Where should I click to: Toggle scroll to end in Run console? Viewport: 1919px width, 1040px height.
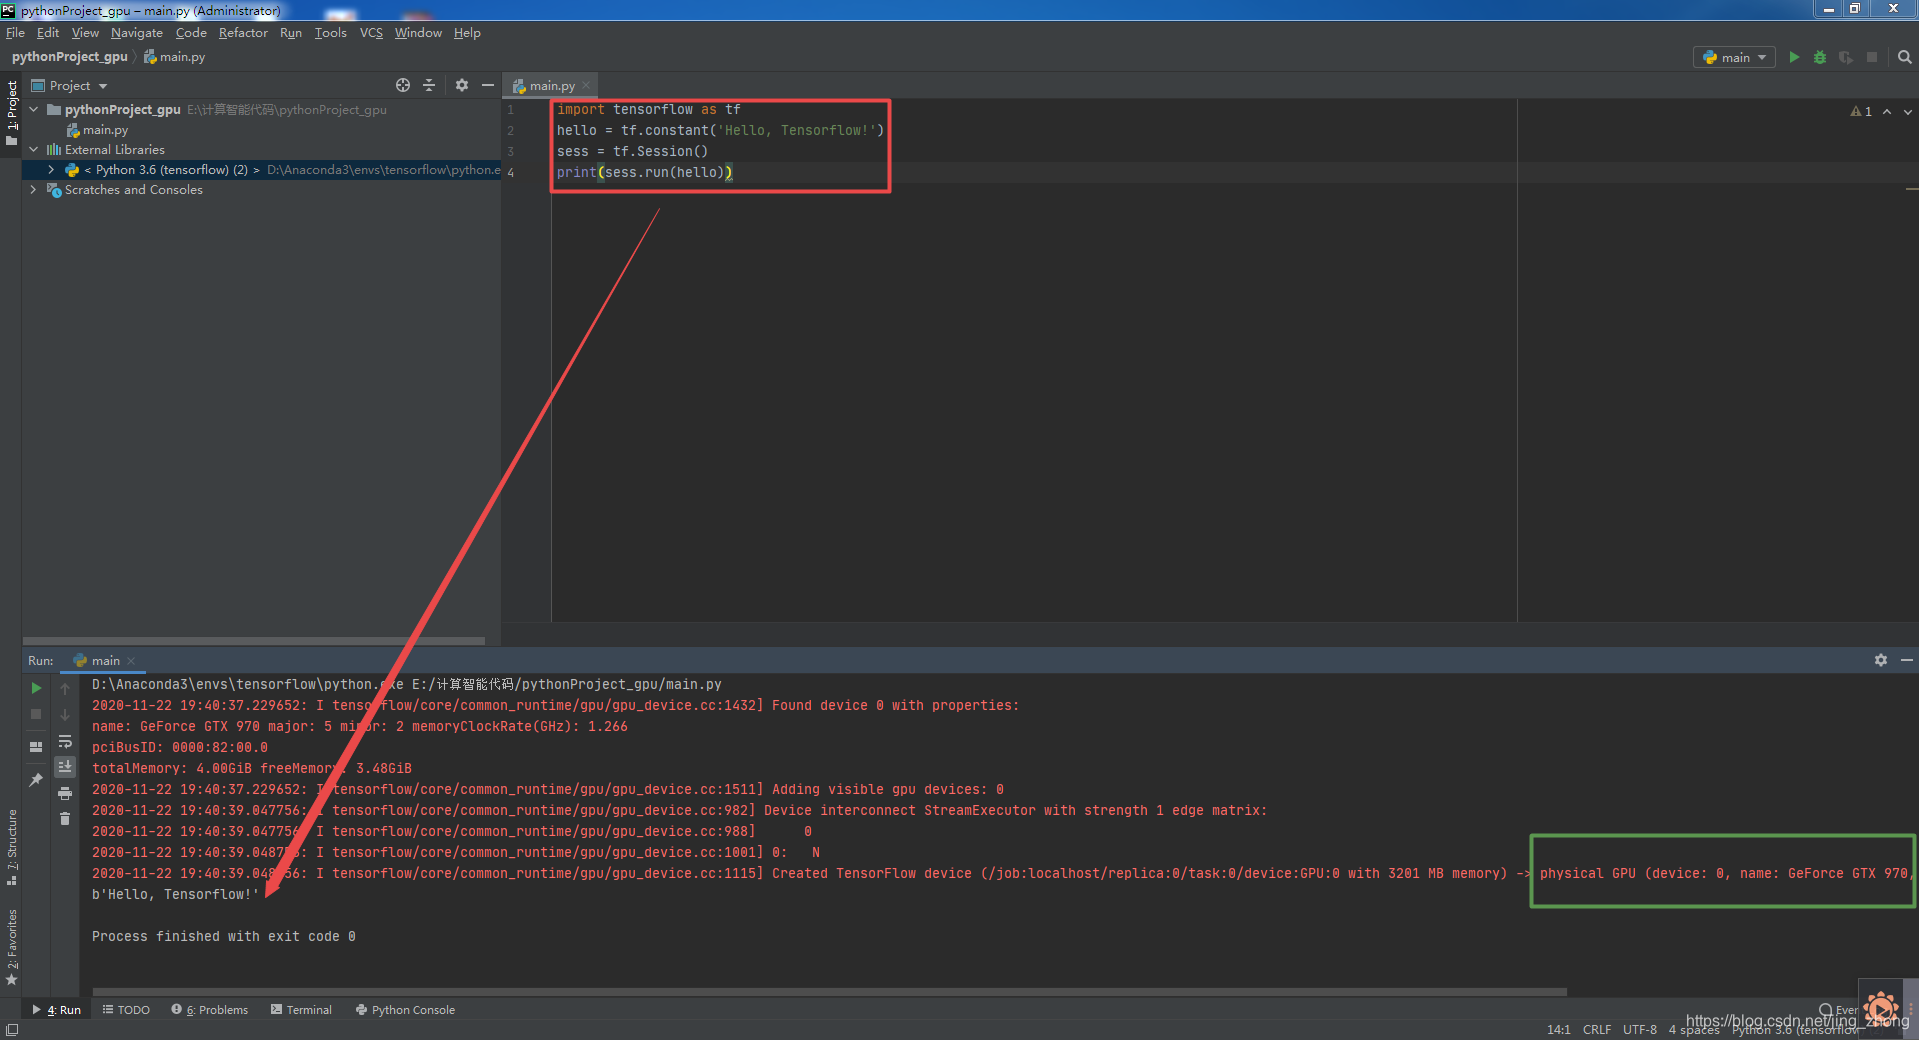click(65, 767)
